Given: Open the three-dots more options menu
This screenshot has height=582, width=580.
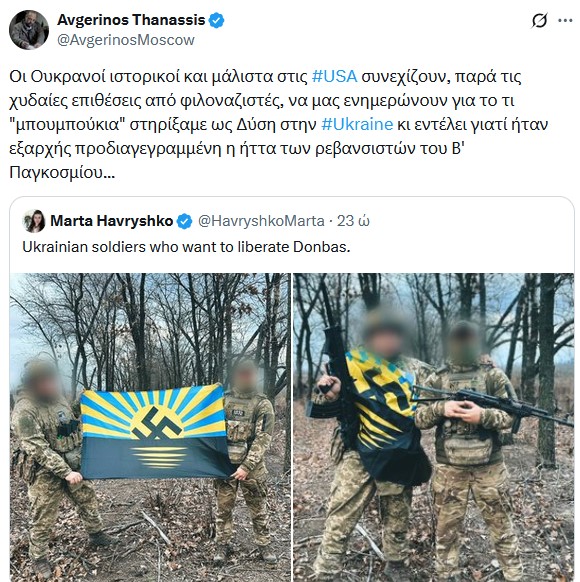Looking at the screenshot, I should [x=565, y=20].
